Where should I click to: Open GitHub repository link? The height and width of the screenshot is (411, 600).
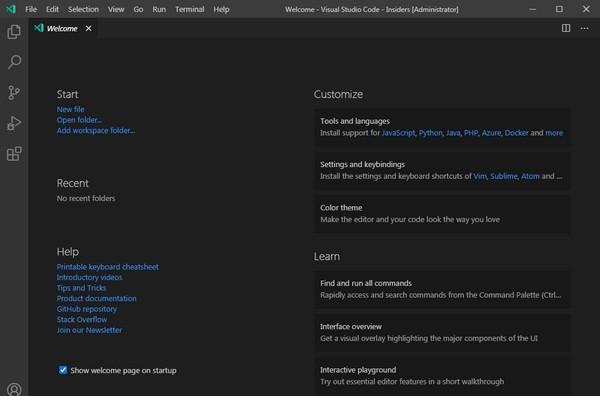point(87,309)
